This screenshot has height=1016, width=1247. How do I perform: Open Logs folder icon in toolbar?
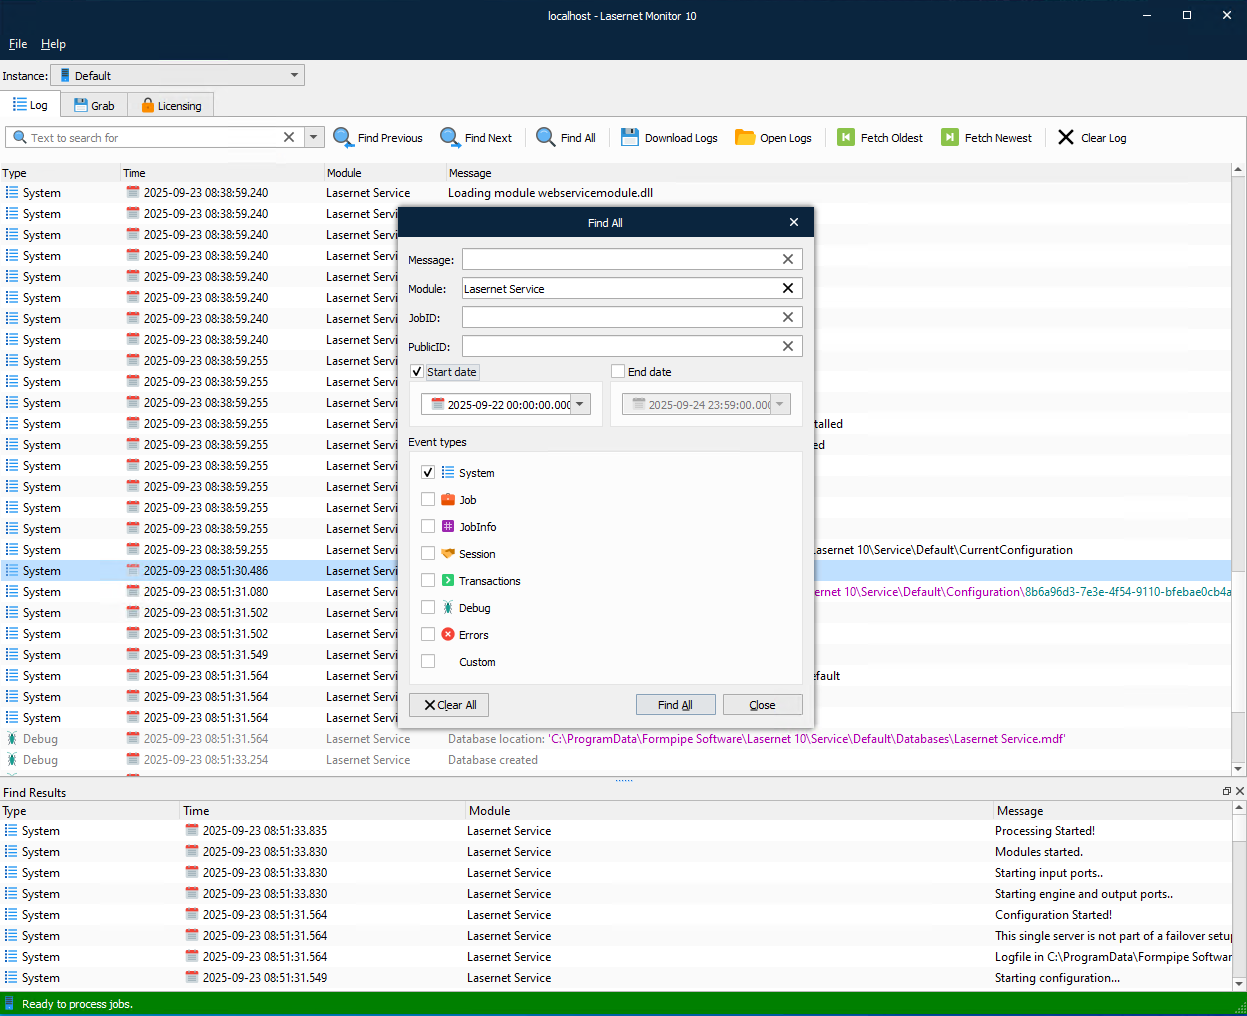[745, 138]
